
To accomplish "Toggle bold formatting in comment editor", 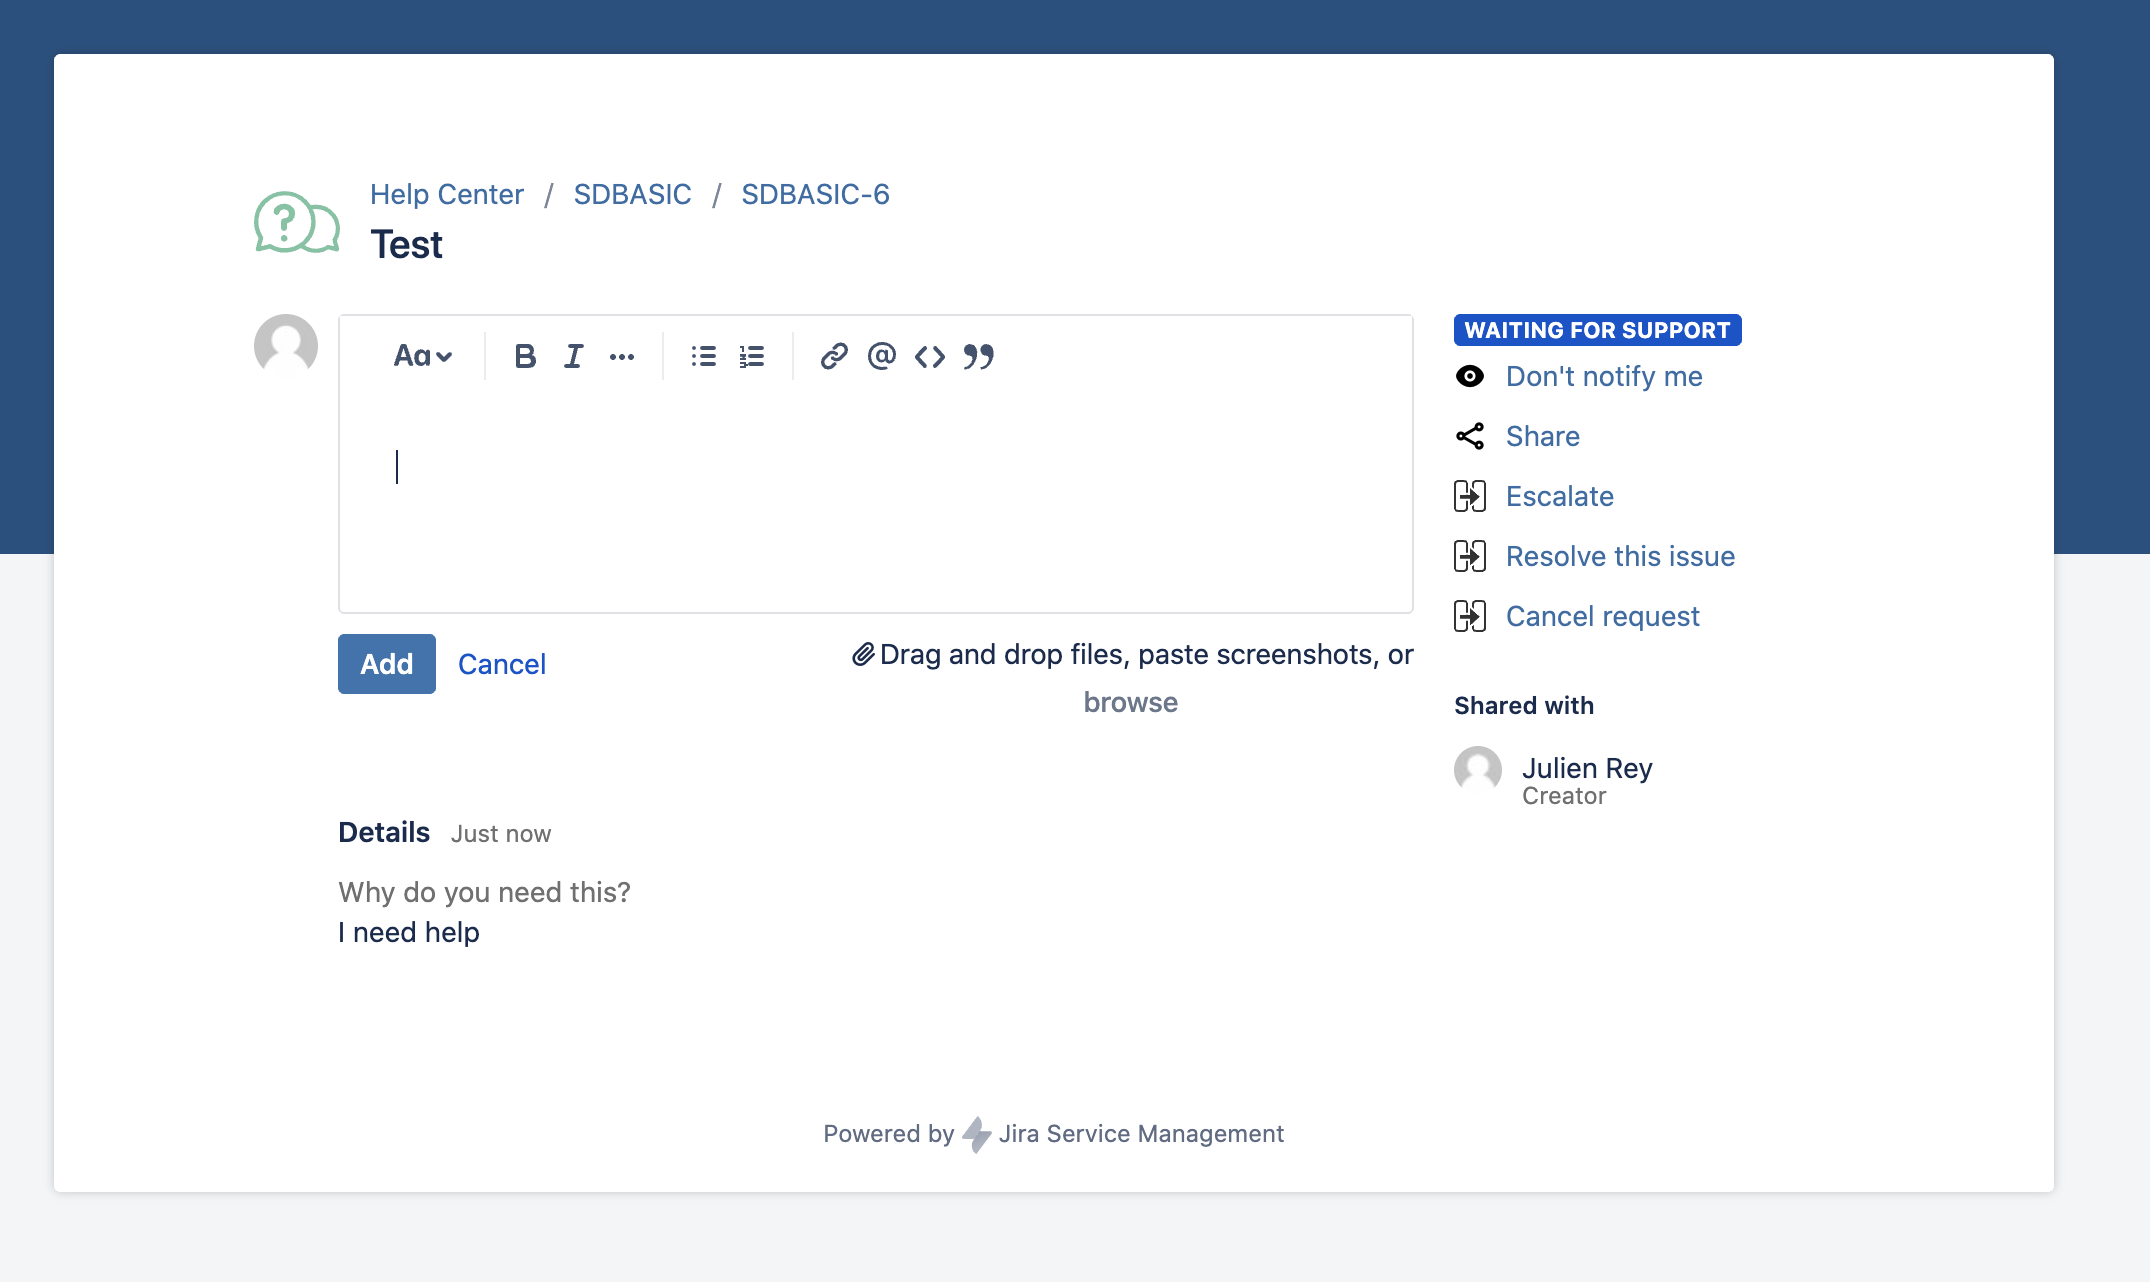I will (x=525, y=356).
